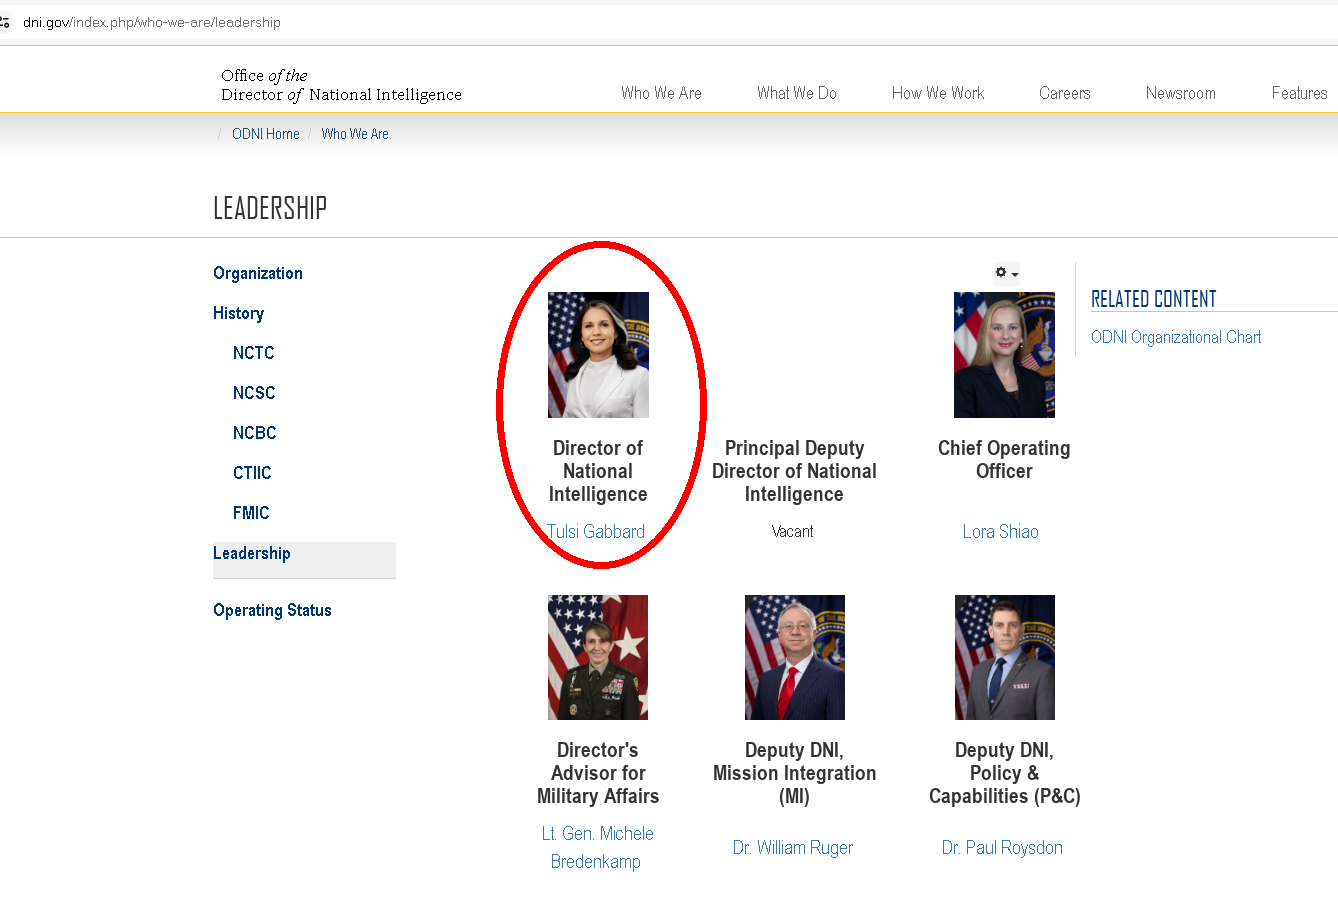Click the Deputy DNI Policy & Capabilities portrait
Screen dimensions: 1338x912
tap(1005, 657)
